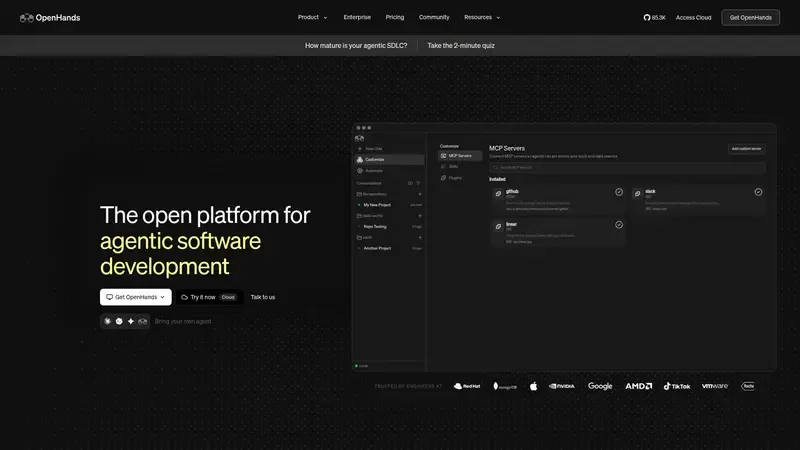Click the TikTok logo

coord(677,386)
